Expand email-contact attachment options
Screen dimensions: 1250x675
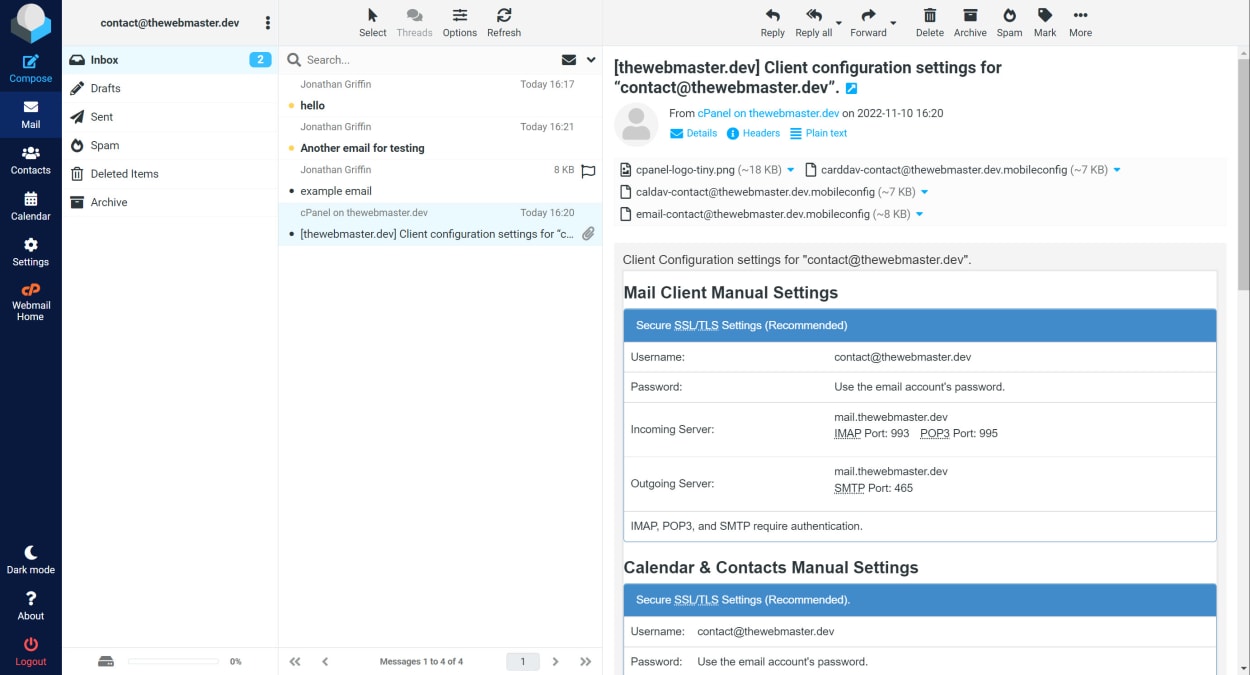(x=919, y=214)
